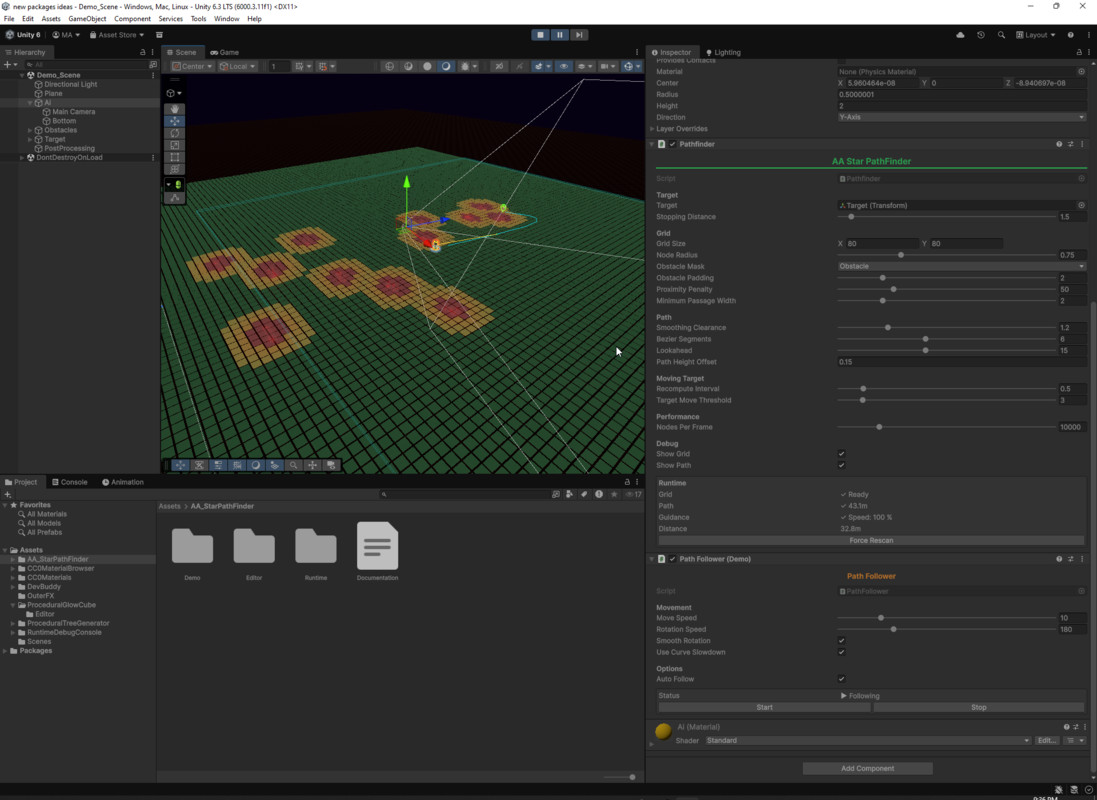Lock the Inspector panel
Image resolution: width=1097 pixels, height=800 pixels.
(x=1079, y=52)
